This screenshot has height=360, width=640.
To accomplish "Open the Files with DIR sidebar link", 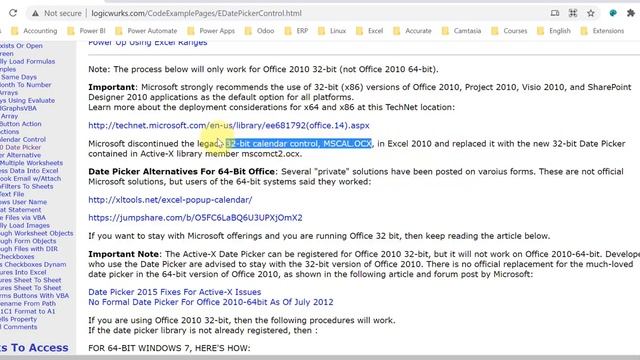I will 29,249.
